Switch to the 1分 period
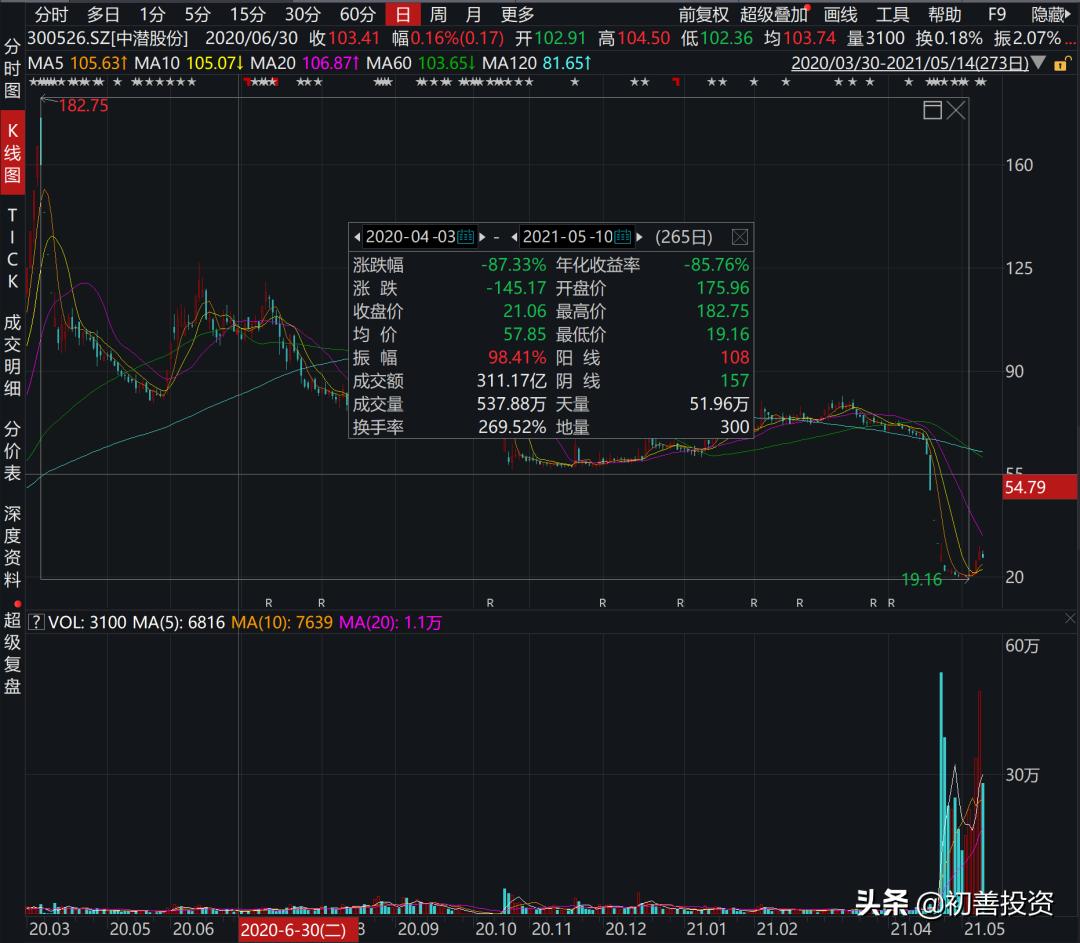The width and height of the screenshot is (1080, 943). (x=152, y=14)
